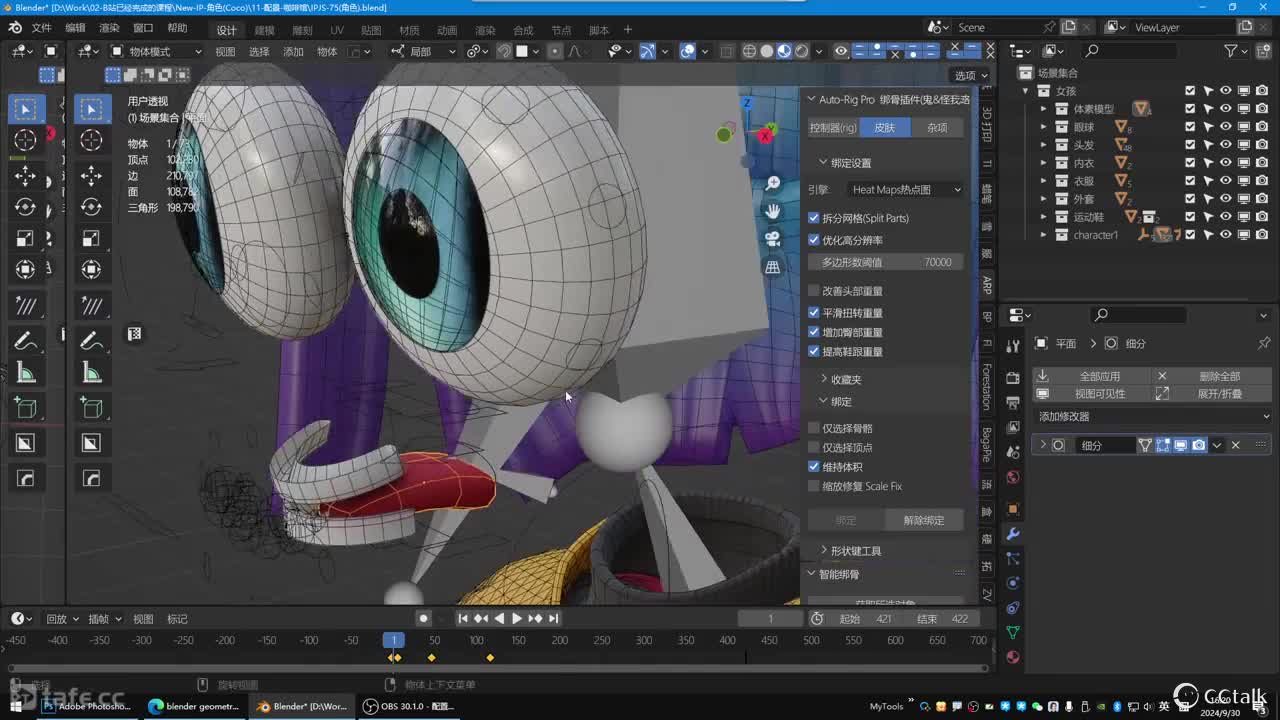Expand the 形状键工具 section

pyautogui.click(x=851, y=551)
